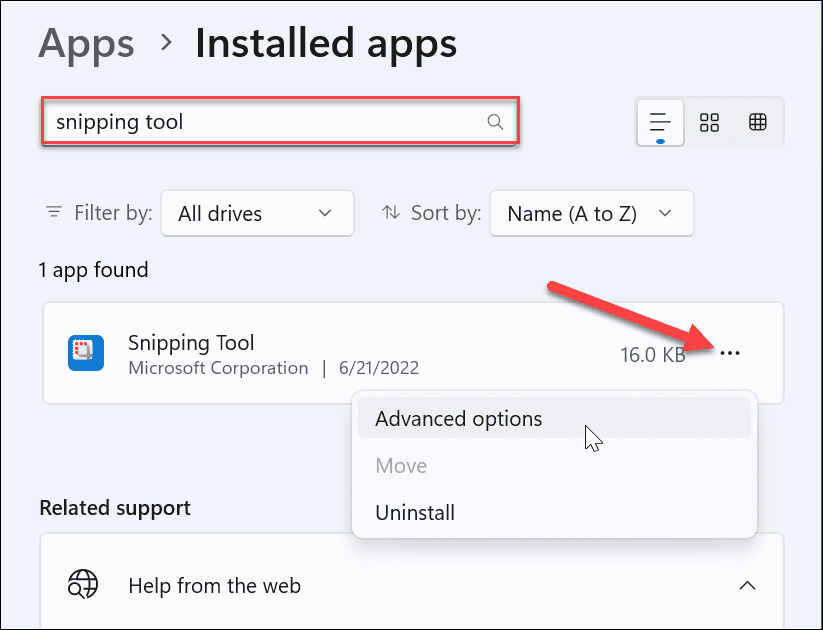
Task: Open the All drives filter dropdown
Action: [x=256, y=213]
